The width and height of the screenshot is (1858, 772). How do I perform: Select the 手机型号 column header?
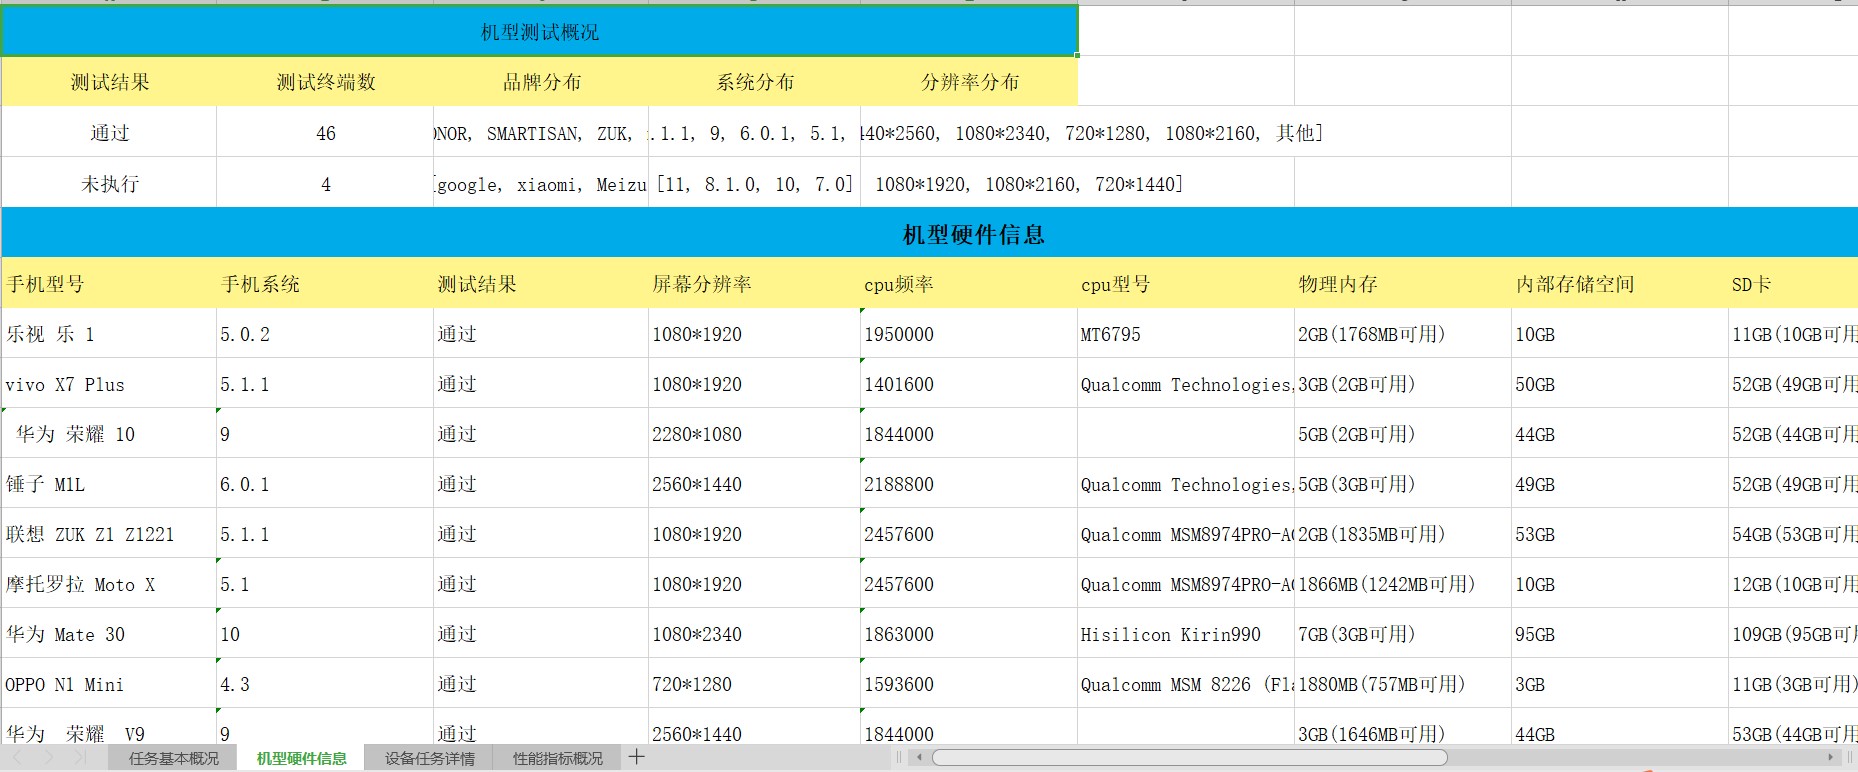click(x=109, y=284)
